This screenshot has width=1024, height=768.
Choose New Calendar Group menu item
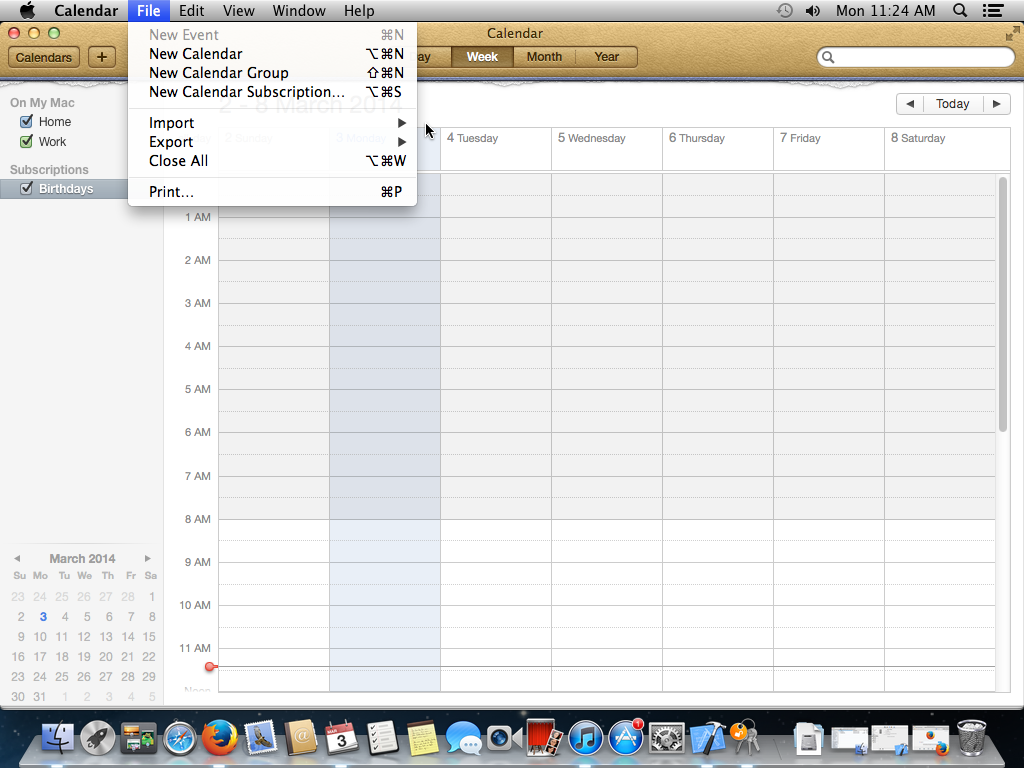pos(272,72)
